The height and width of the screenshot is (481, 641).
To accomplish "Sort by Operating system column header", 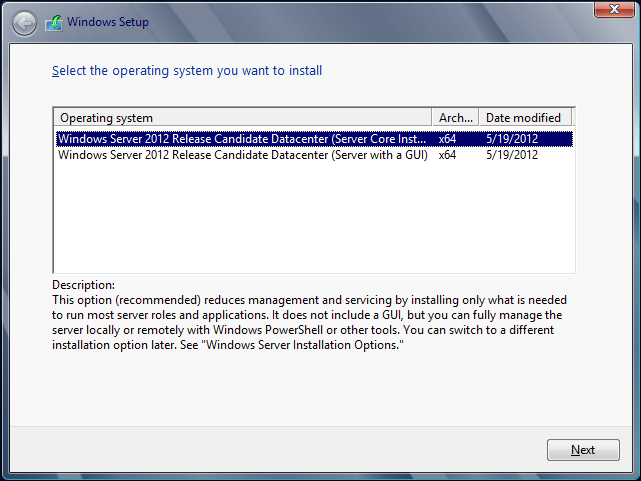I will (242, 118).
